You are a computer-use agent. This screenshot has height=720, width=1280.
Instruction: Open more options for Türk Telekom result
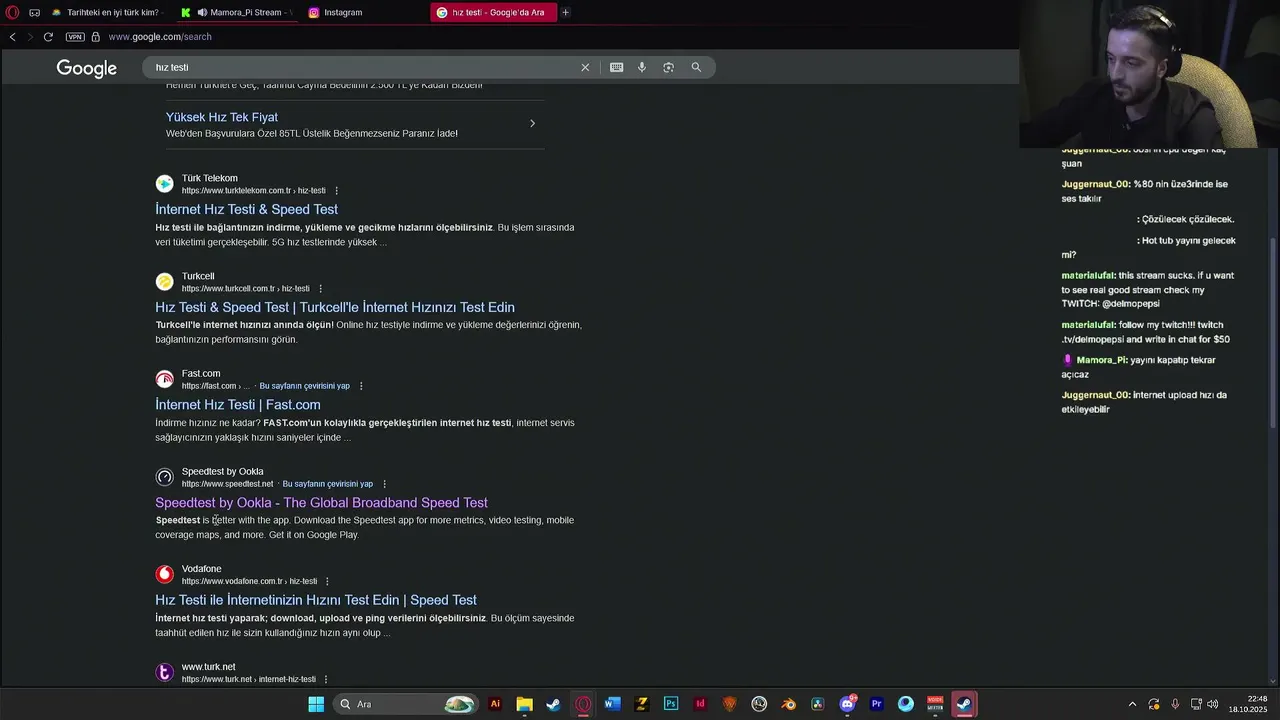tap(336, 191)
